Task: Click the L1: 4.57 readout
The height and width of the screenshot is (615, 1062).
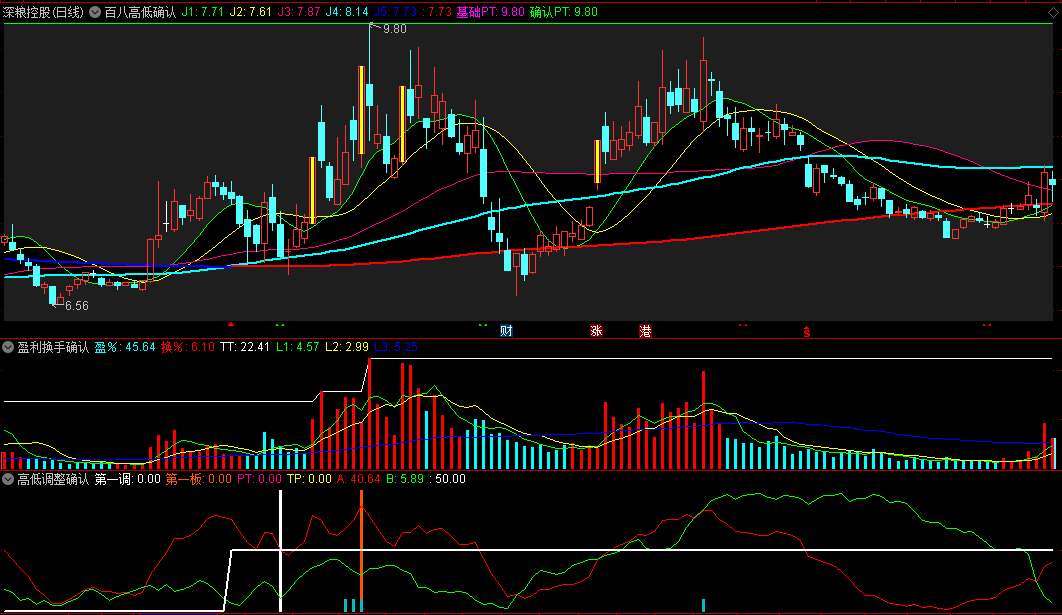Action: (x=297, y=347)
